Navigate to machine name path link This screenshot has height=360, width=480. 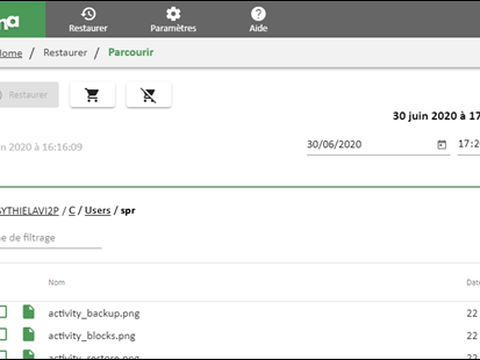pos(29,211)
